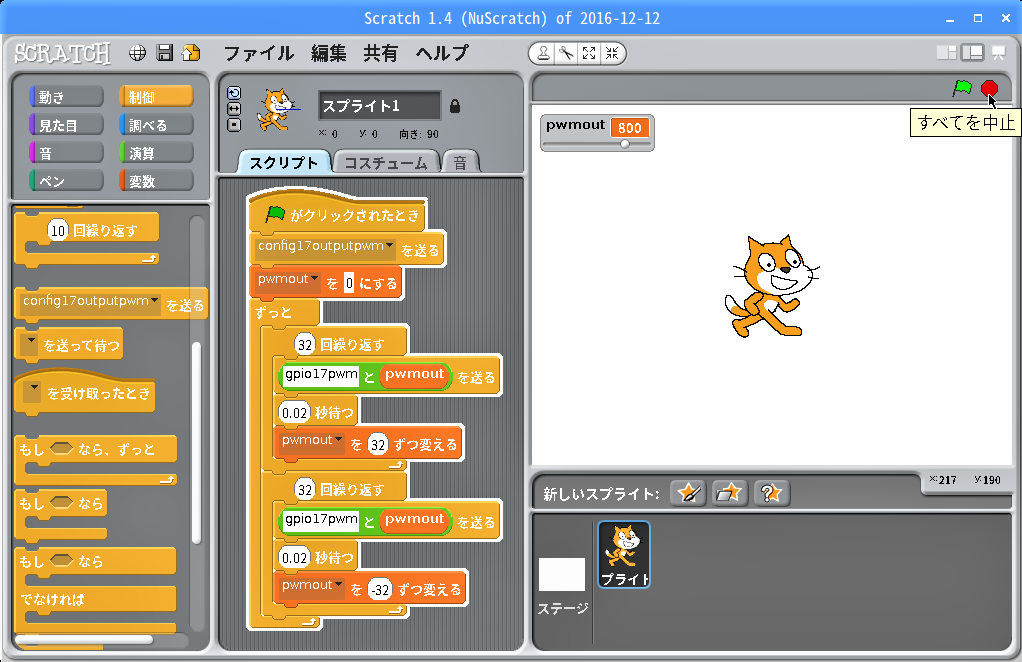
Task: Select the grow sprite tool
Action: click(x=589, y=53)
